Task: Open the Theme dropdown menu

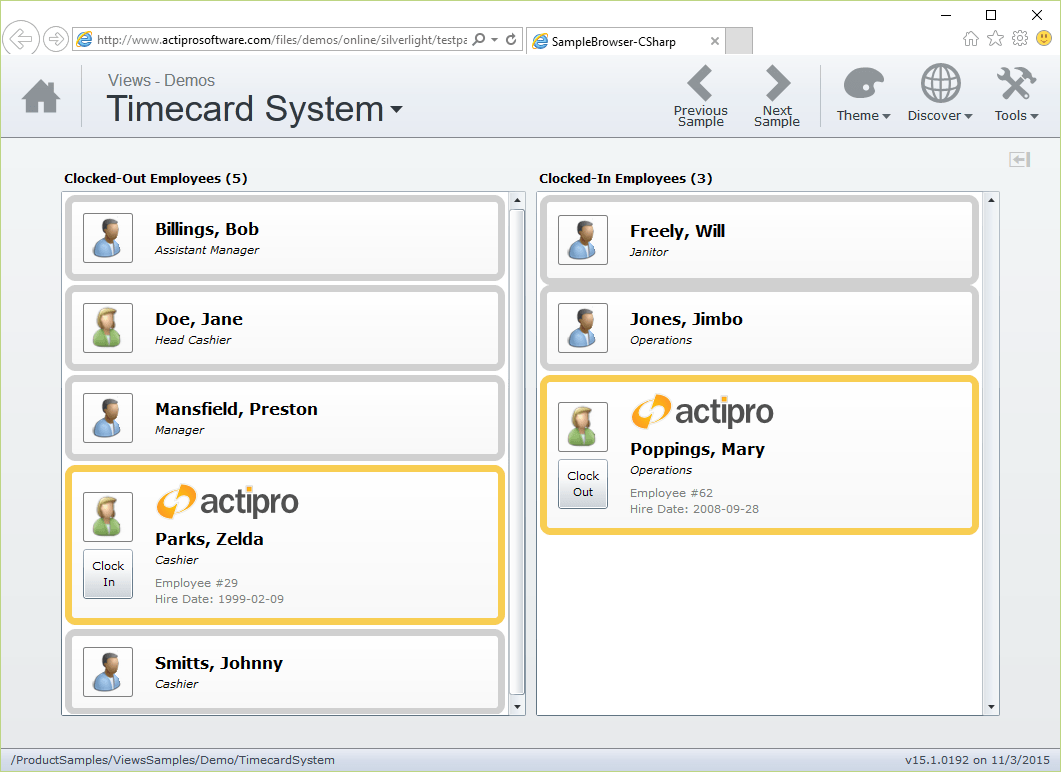Action: coord(862,115)
